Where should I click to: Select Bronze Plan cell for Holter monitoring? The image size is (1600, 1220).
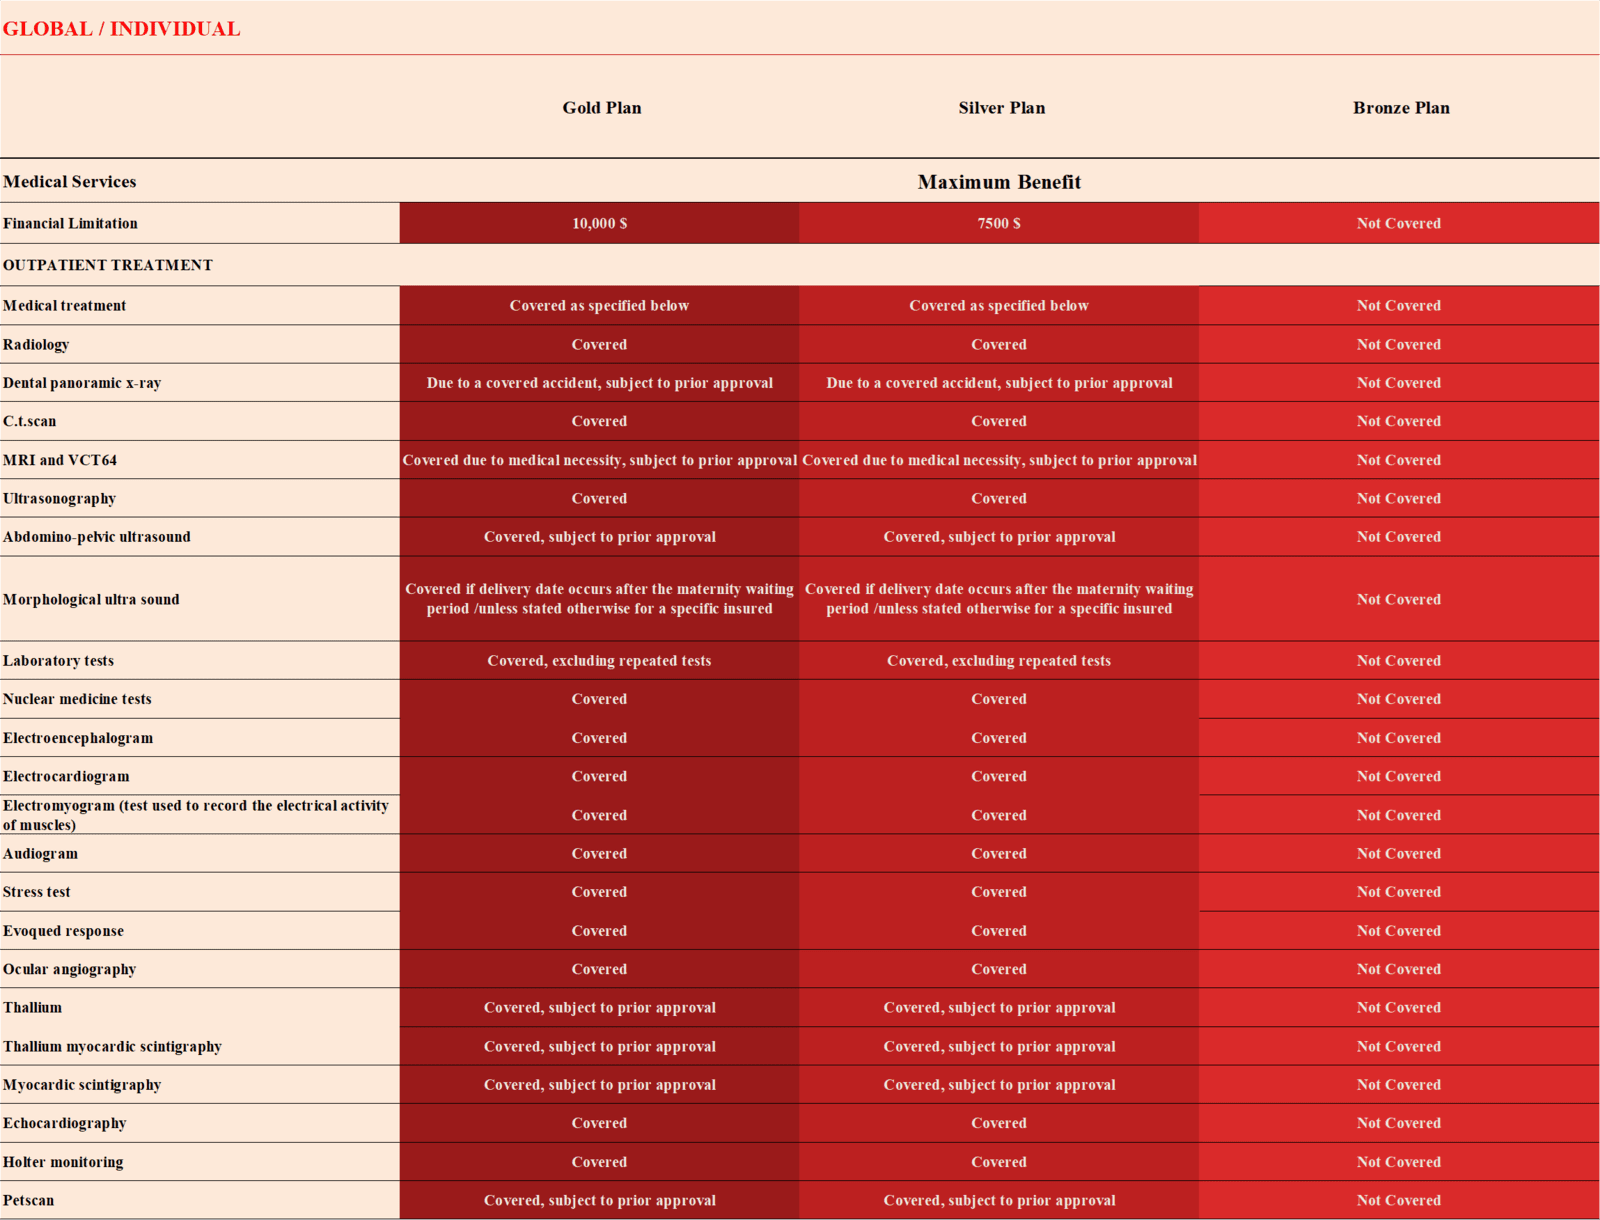pos(1398,1162)
